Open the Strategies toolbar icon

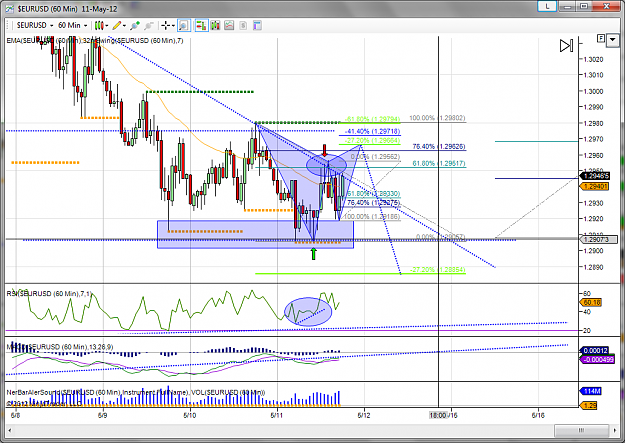pyautogui.click(x=243, y=26)
